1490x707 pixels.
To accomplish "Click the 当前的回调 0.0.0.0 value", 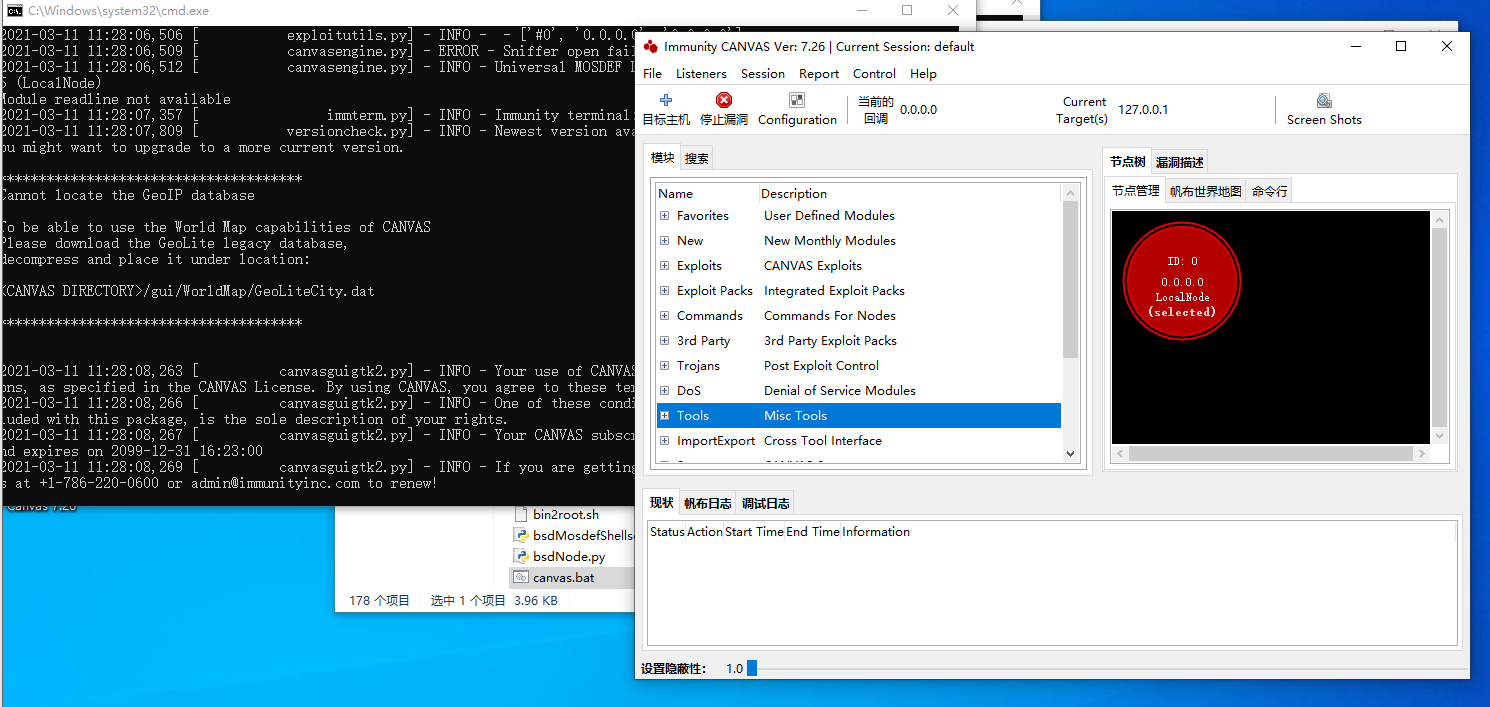I will click(x=918, y=109).
